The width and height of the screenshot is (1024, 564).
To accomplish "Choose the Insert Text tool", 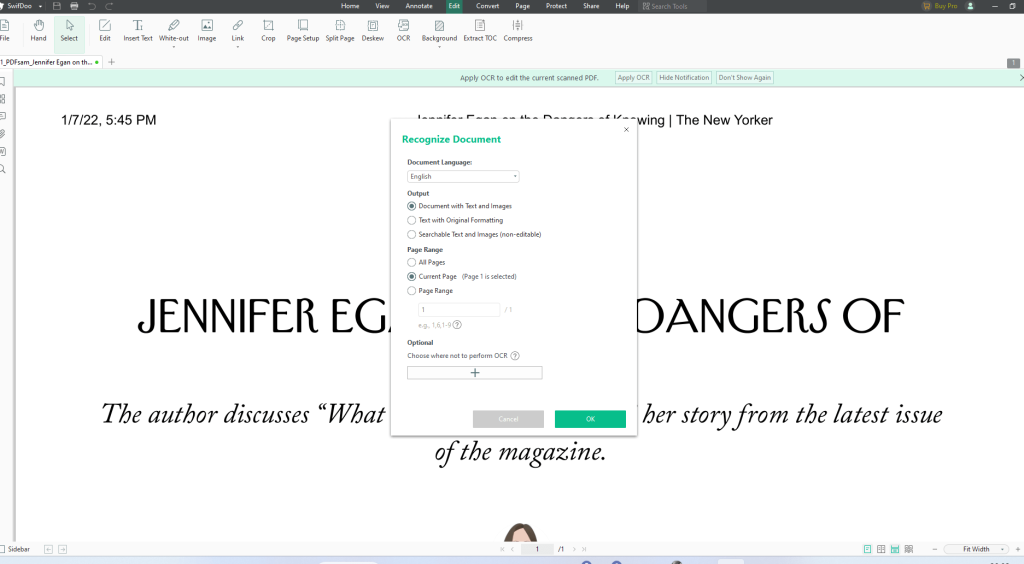I will click(138, 31).
